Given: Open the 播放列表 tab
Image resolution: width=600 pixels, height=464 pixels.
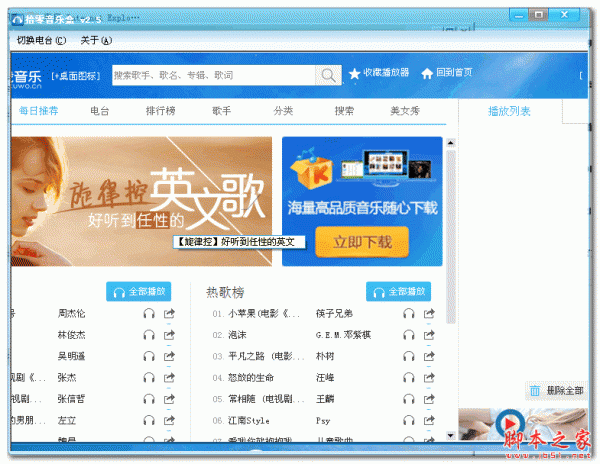Looking at the screenshot, I should click(x=509, y=111).
